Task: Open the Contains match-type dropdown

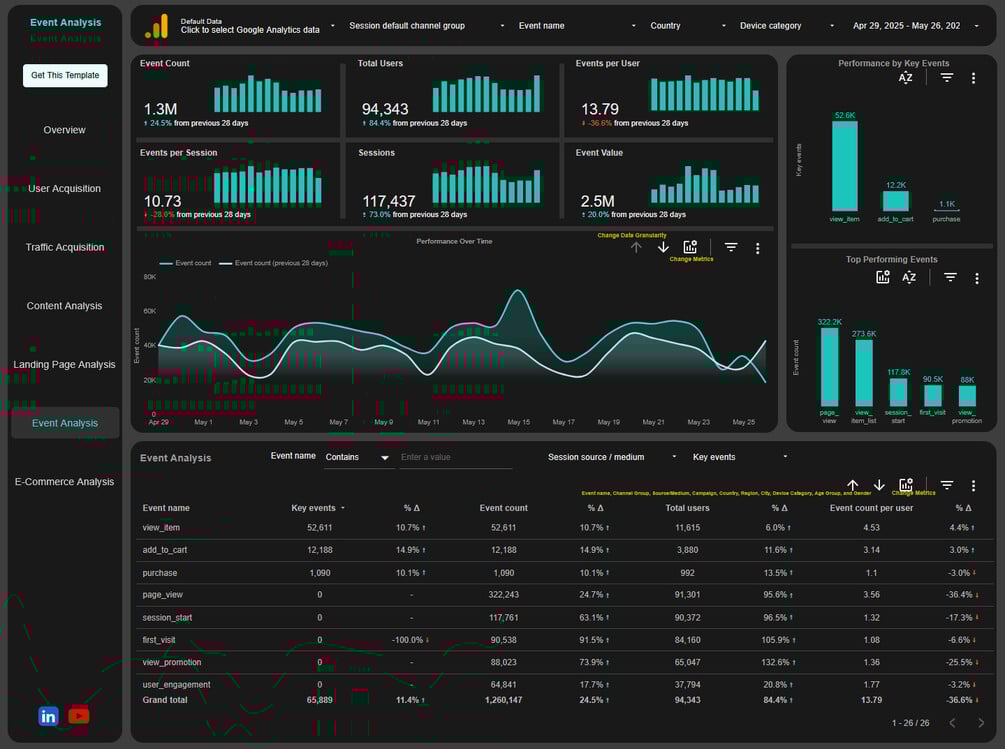Action: 357,457
